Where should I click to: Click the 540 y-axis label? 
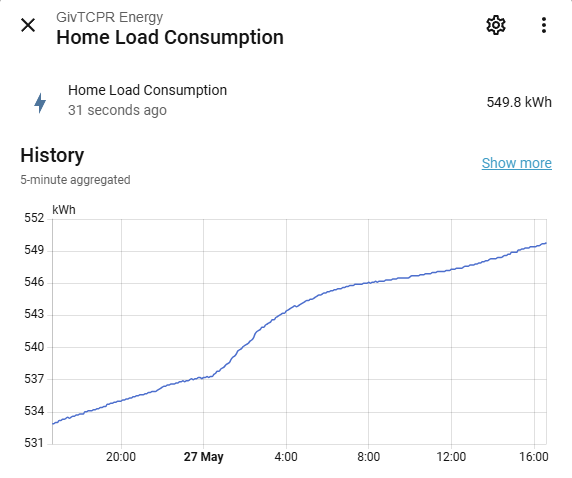[x=34, y=347]
